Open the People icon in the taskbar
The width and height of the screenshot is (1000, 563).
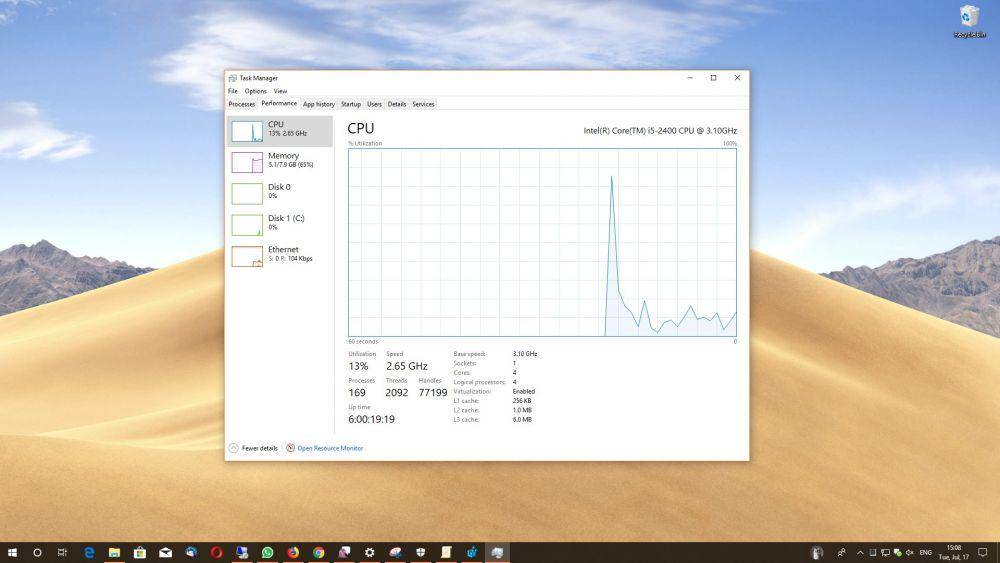tap(841, 553)
